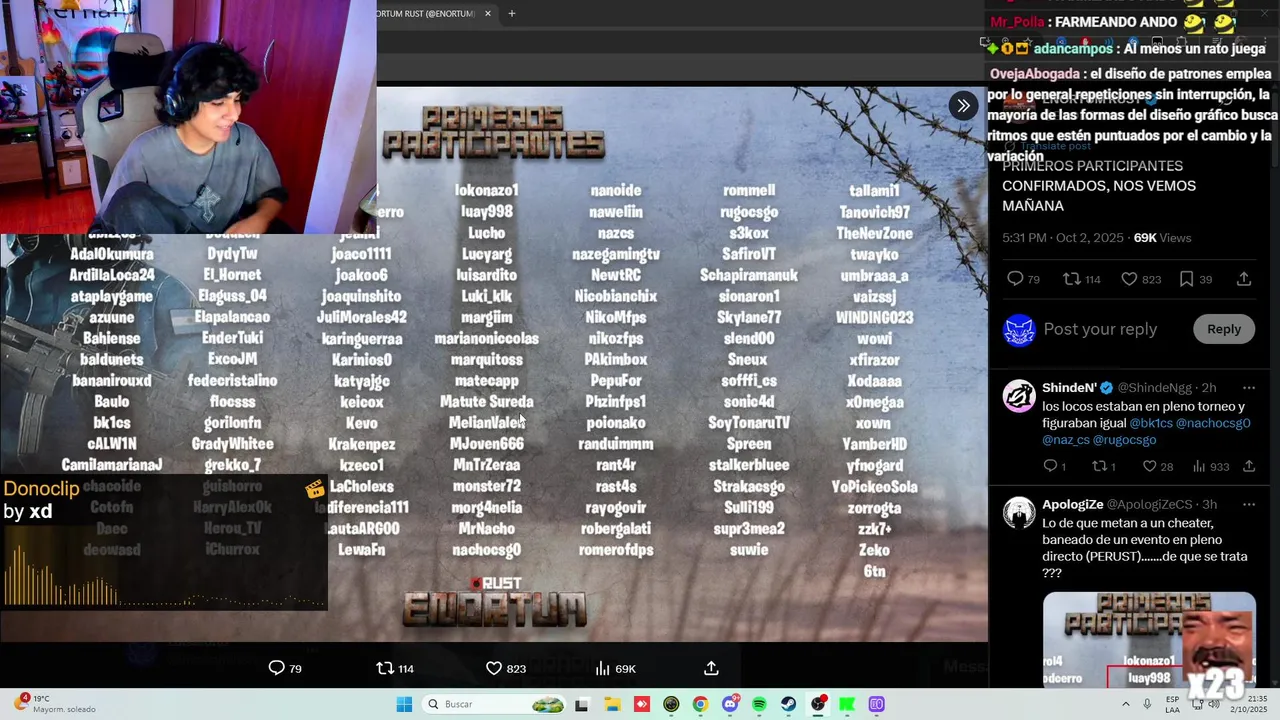Open a new browser tab with plus button
The image size is (1280, 720).
point(511,13)
